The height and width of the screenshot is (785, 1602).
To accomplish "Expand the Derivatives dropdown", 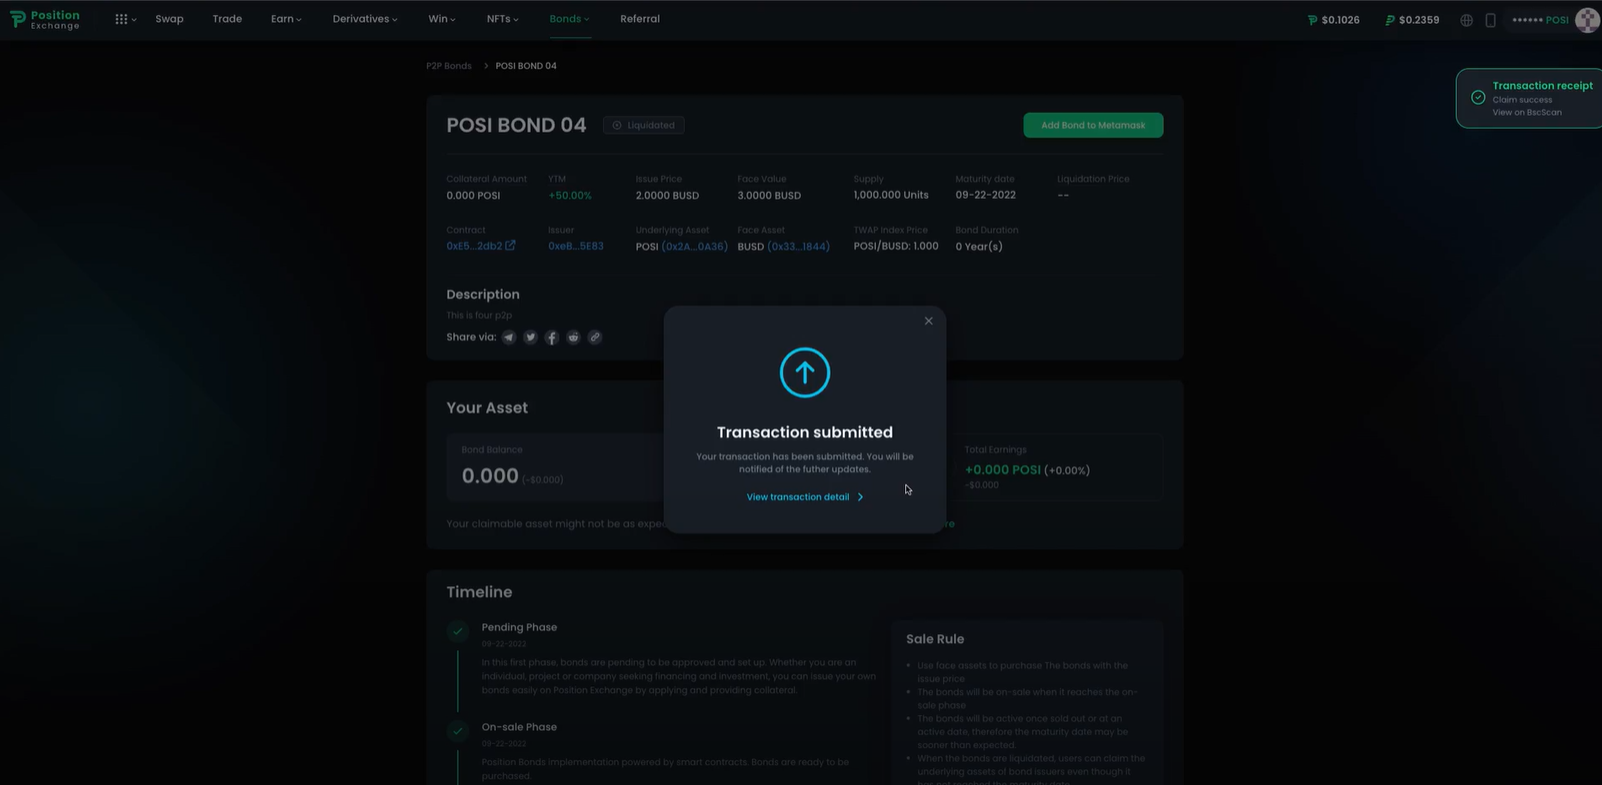I will tap(364, 19).
